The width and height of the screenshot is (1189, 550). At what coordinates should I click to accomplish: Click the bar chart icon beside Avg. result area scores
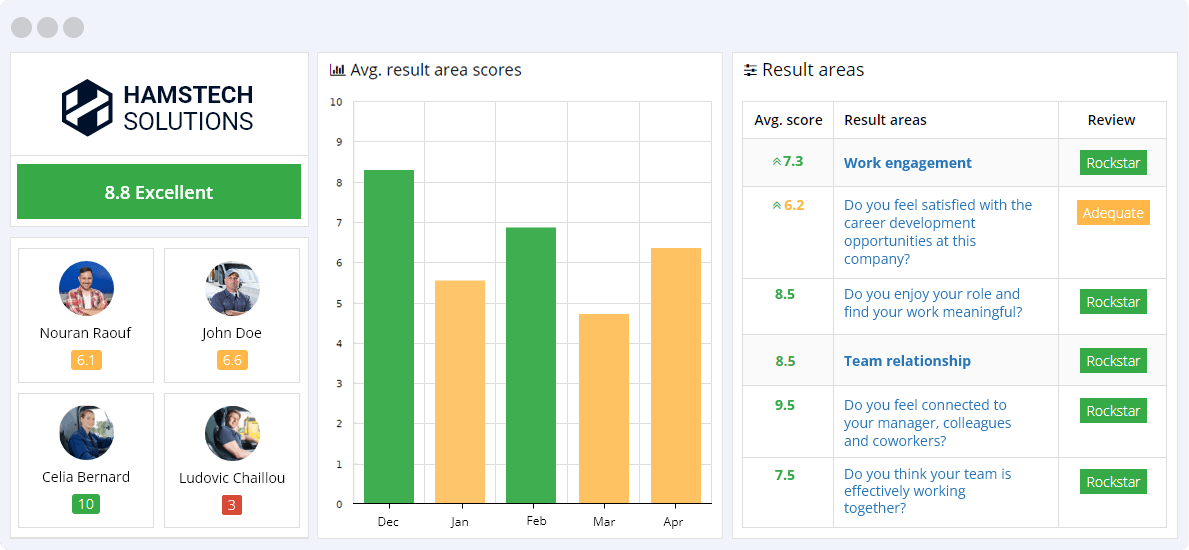[x=337, y=71]
